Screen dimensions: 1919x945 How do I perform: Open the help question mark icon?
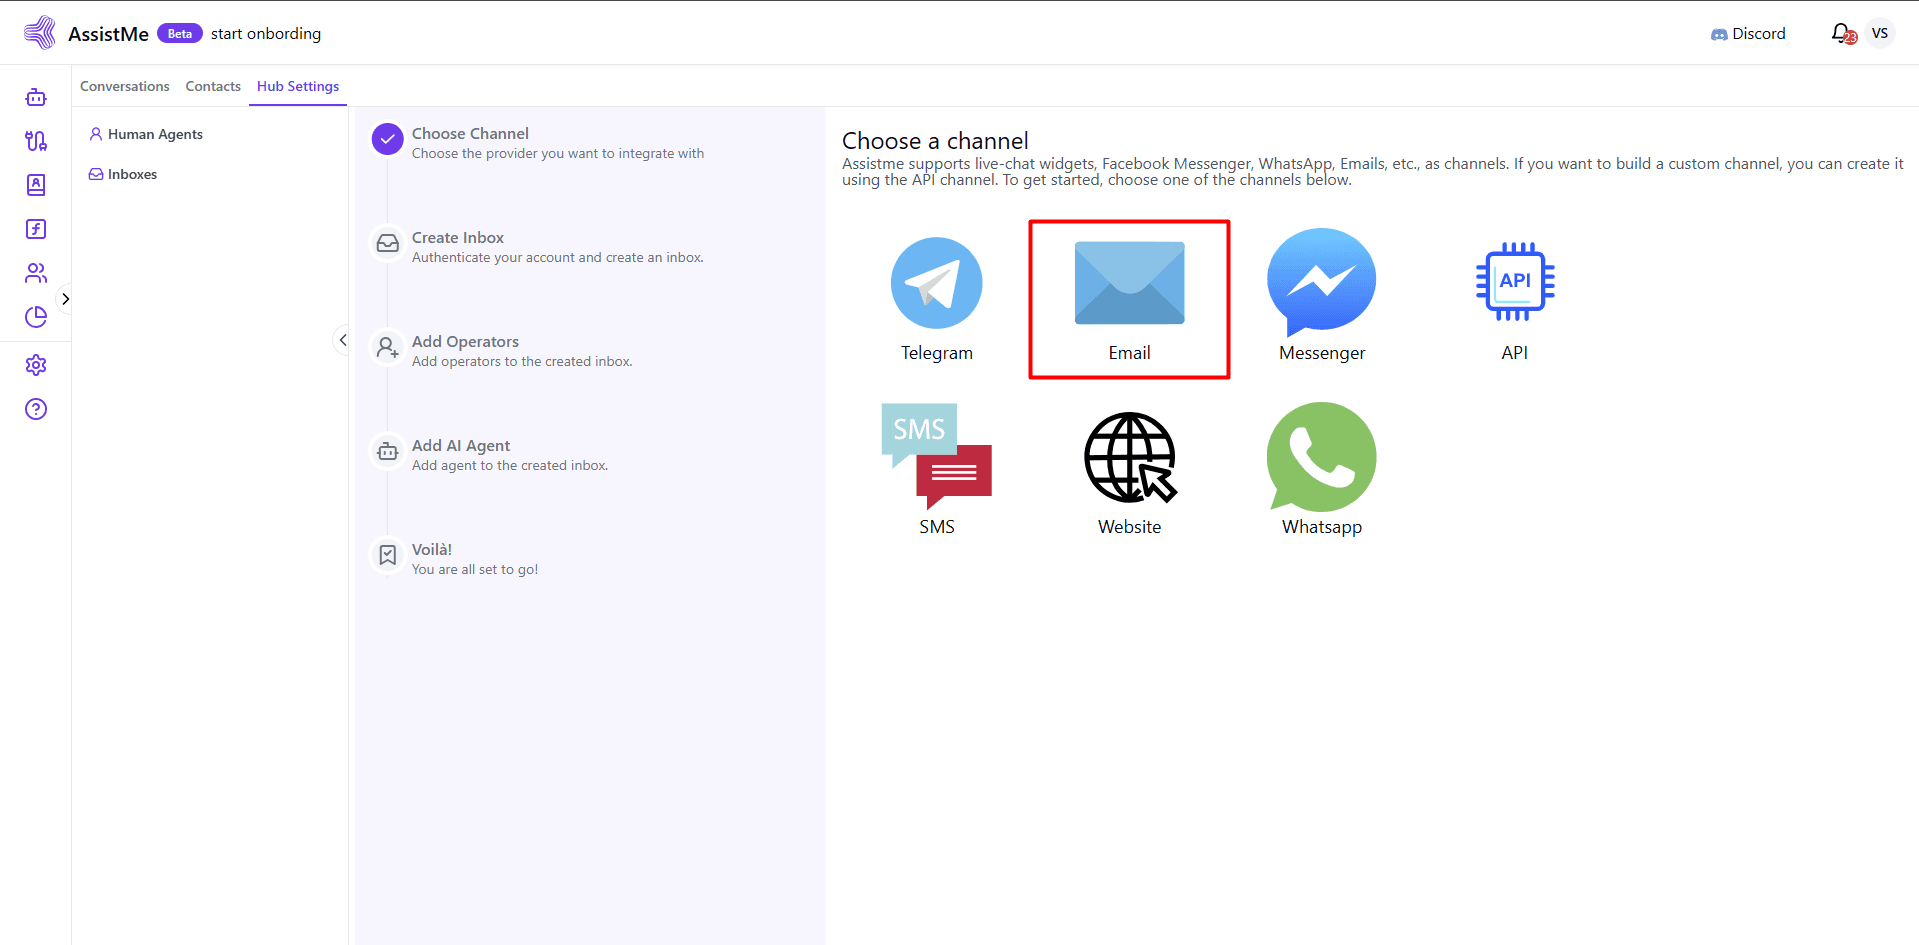click(x=36, y=409)
